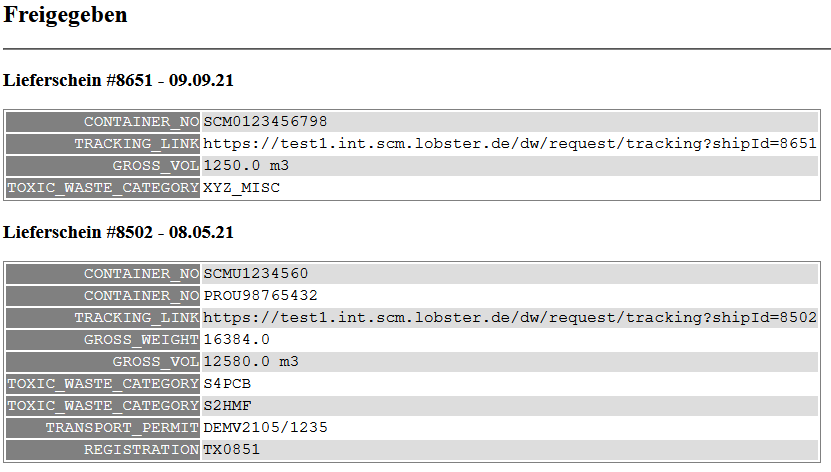This screenshot has width=831, height=472.
Task: Select the gross weight value 16384.0
Action: (x=237, y=340)
